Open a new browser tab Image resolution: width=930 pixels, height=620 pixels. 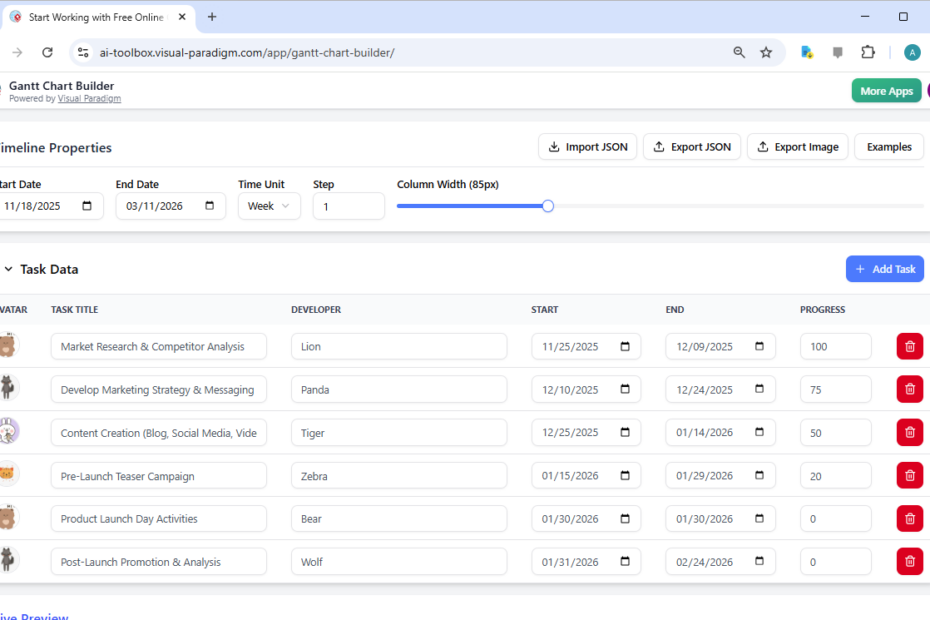(211, 17)
